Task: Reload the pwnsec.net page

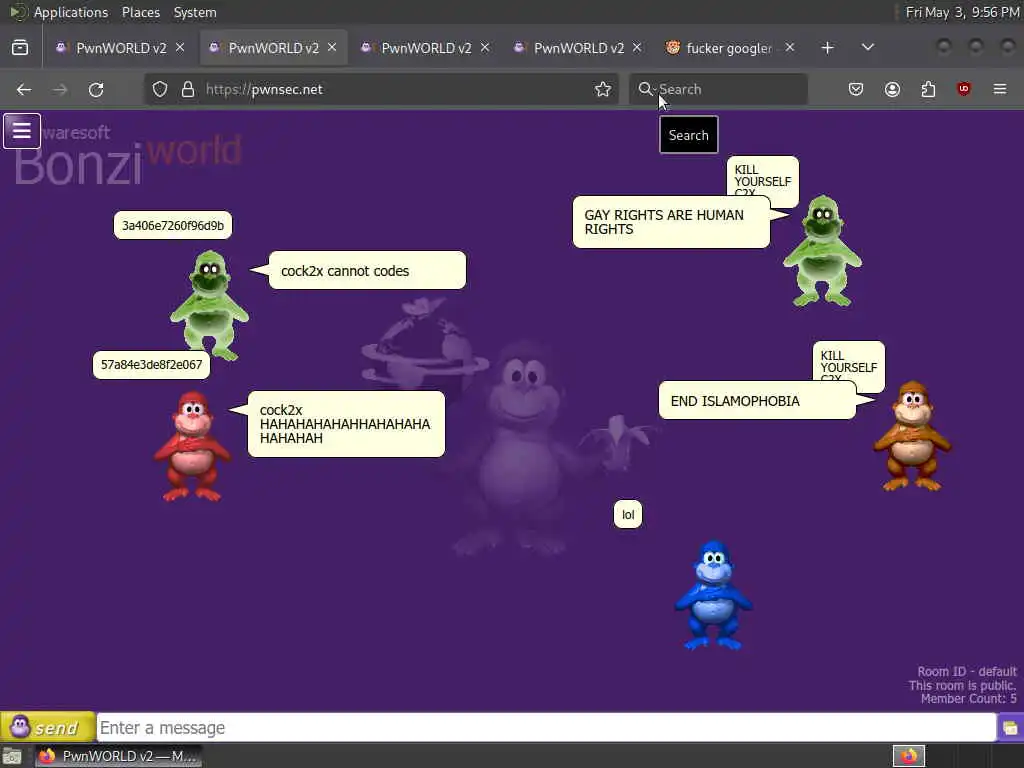Action: click(x=96, y=89)
